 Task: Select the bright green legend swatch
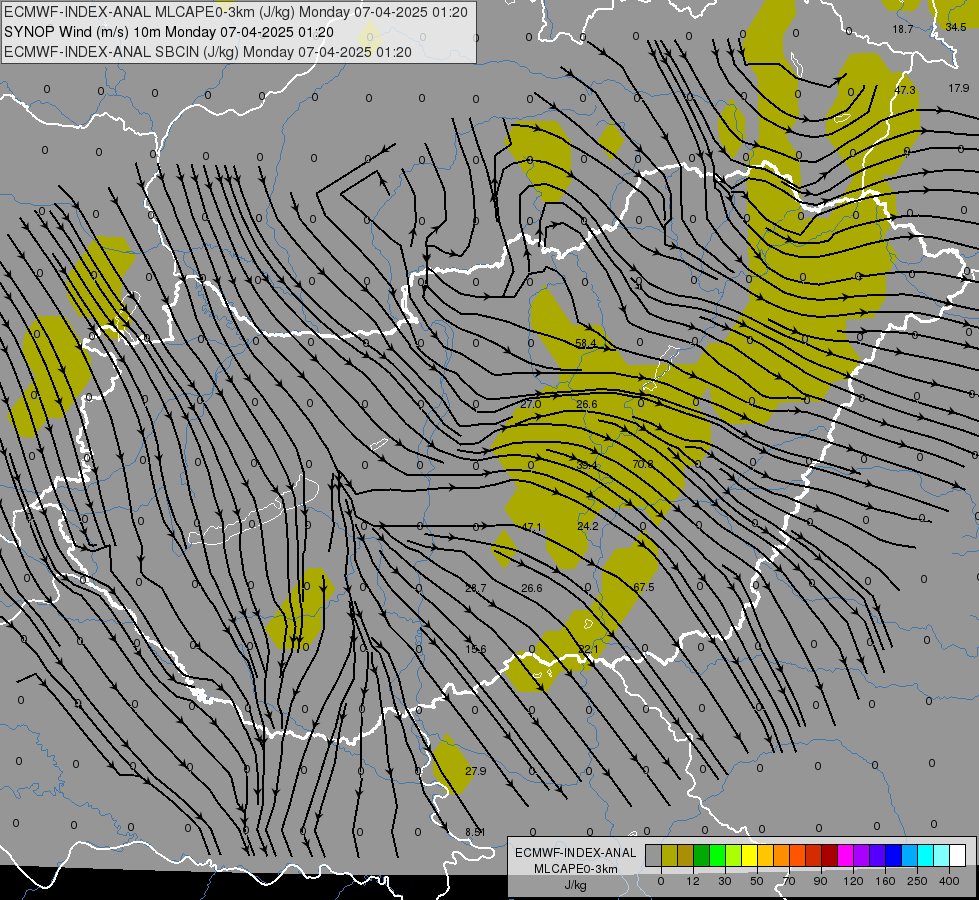click(717, 855)
